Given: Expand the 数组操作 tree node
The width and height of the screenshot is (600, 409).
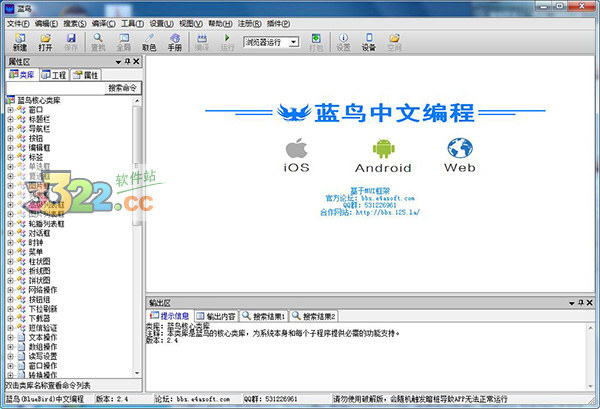Looking at the screenshot, I should coord(10,347).
